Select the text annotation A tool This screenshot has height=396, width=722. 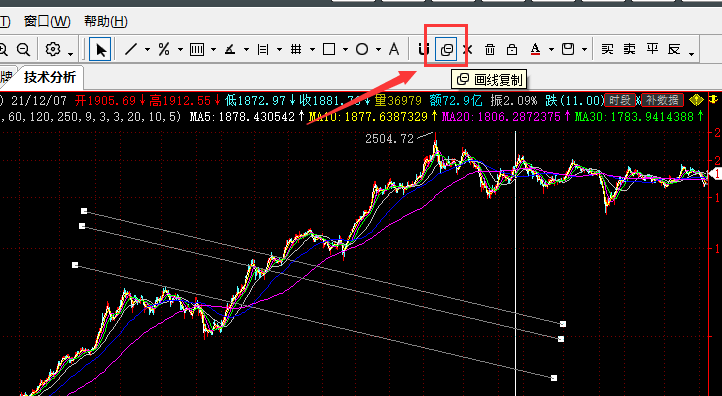[x=394, y=49]
